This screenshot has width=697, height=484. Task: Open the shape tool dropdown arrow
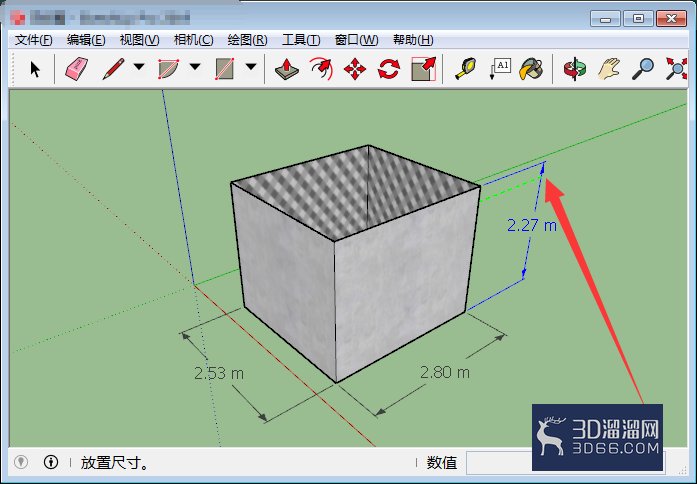click(x=251, y=67)
